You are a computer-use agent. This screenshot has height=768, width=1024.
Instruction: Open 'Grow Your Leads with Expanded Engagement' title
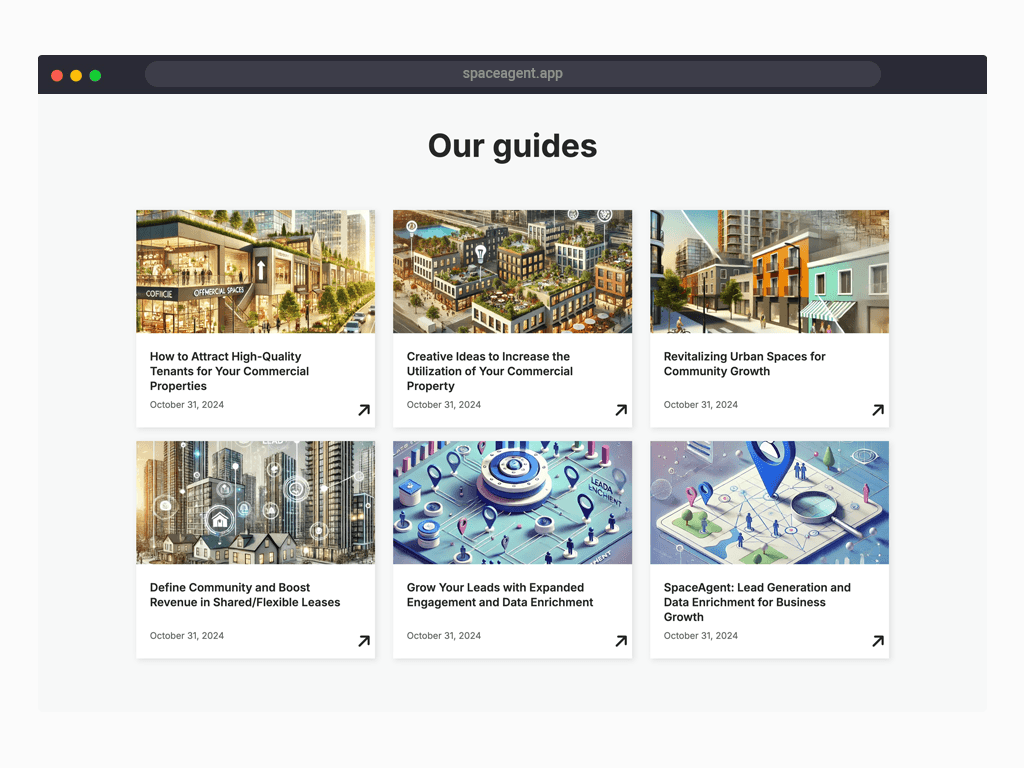click(x=500, y=595)
